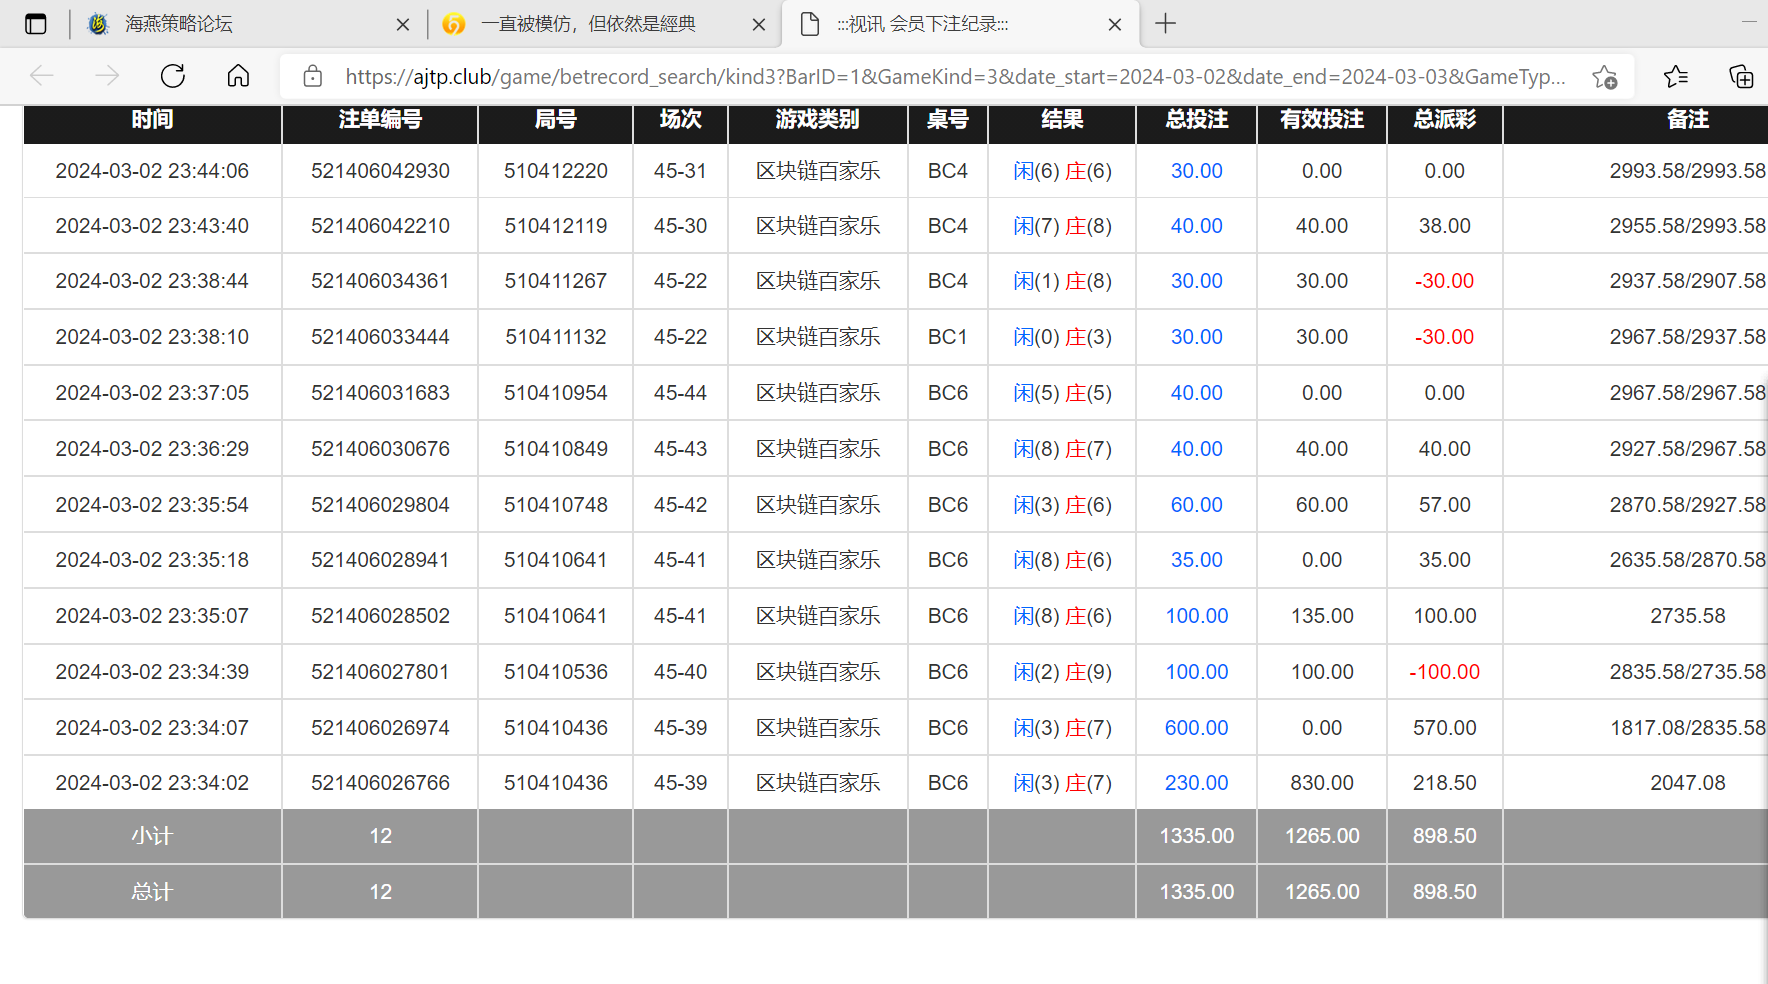
Task: Close the 视讯 会员下注纪录 tab
Action: click(1115, 24)
